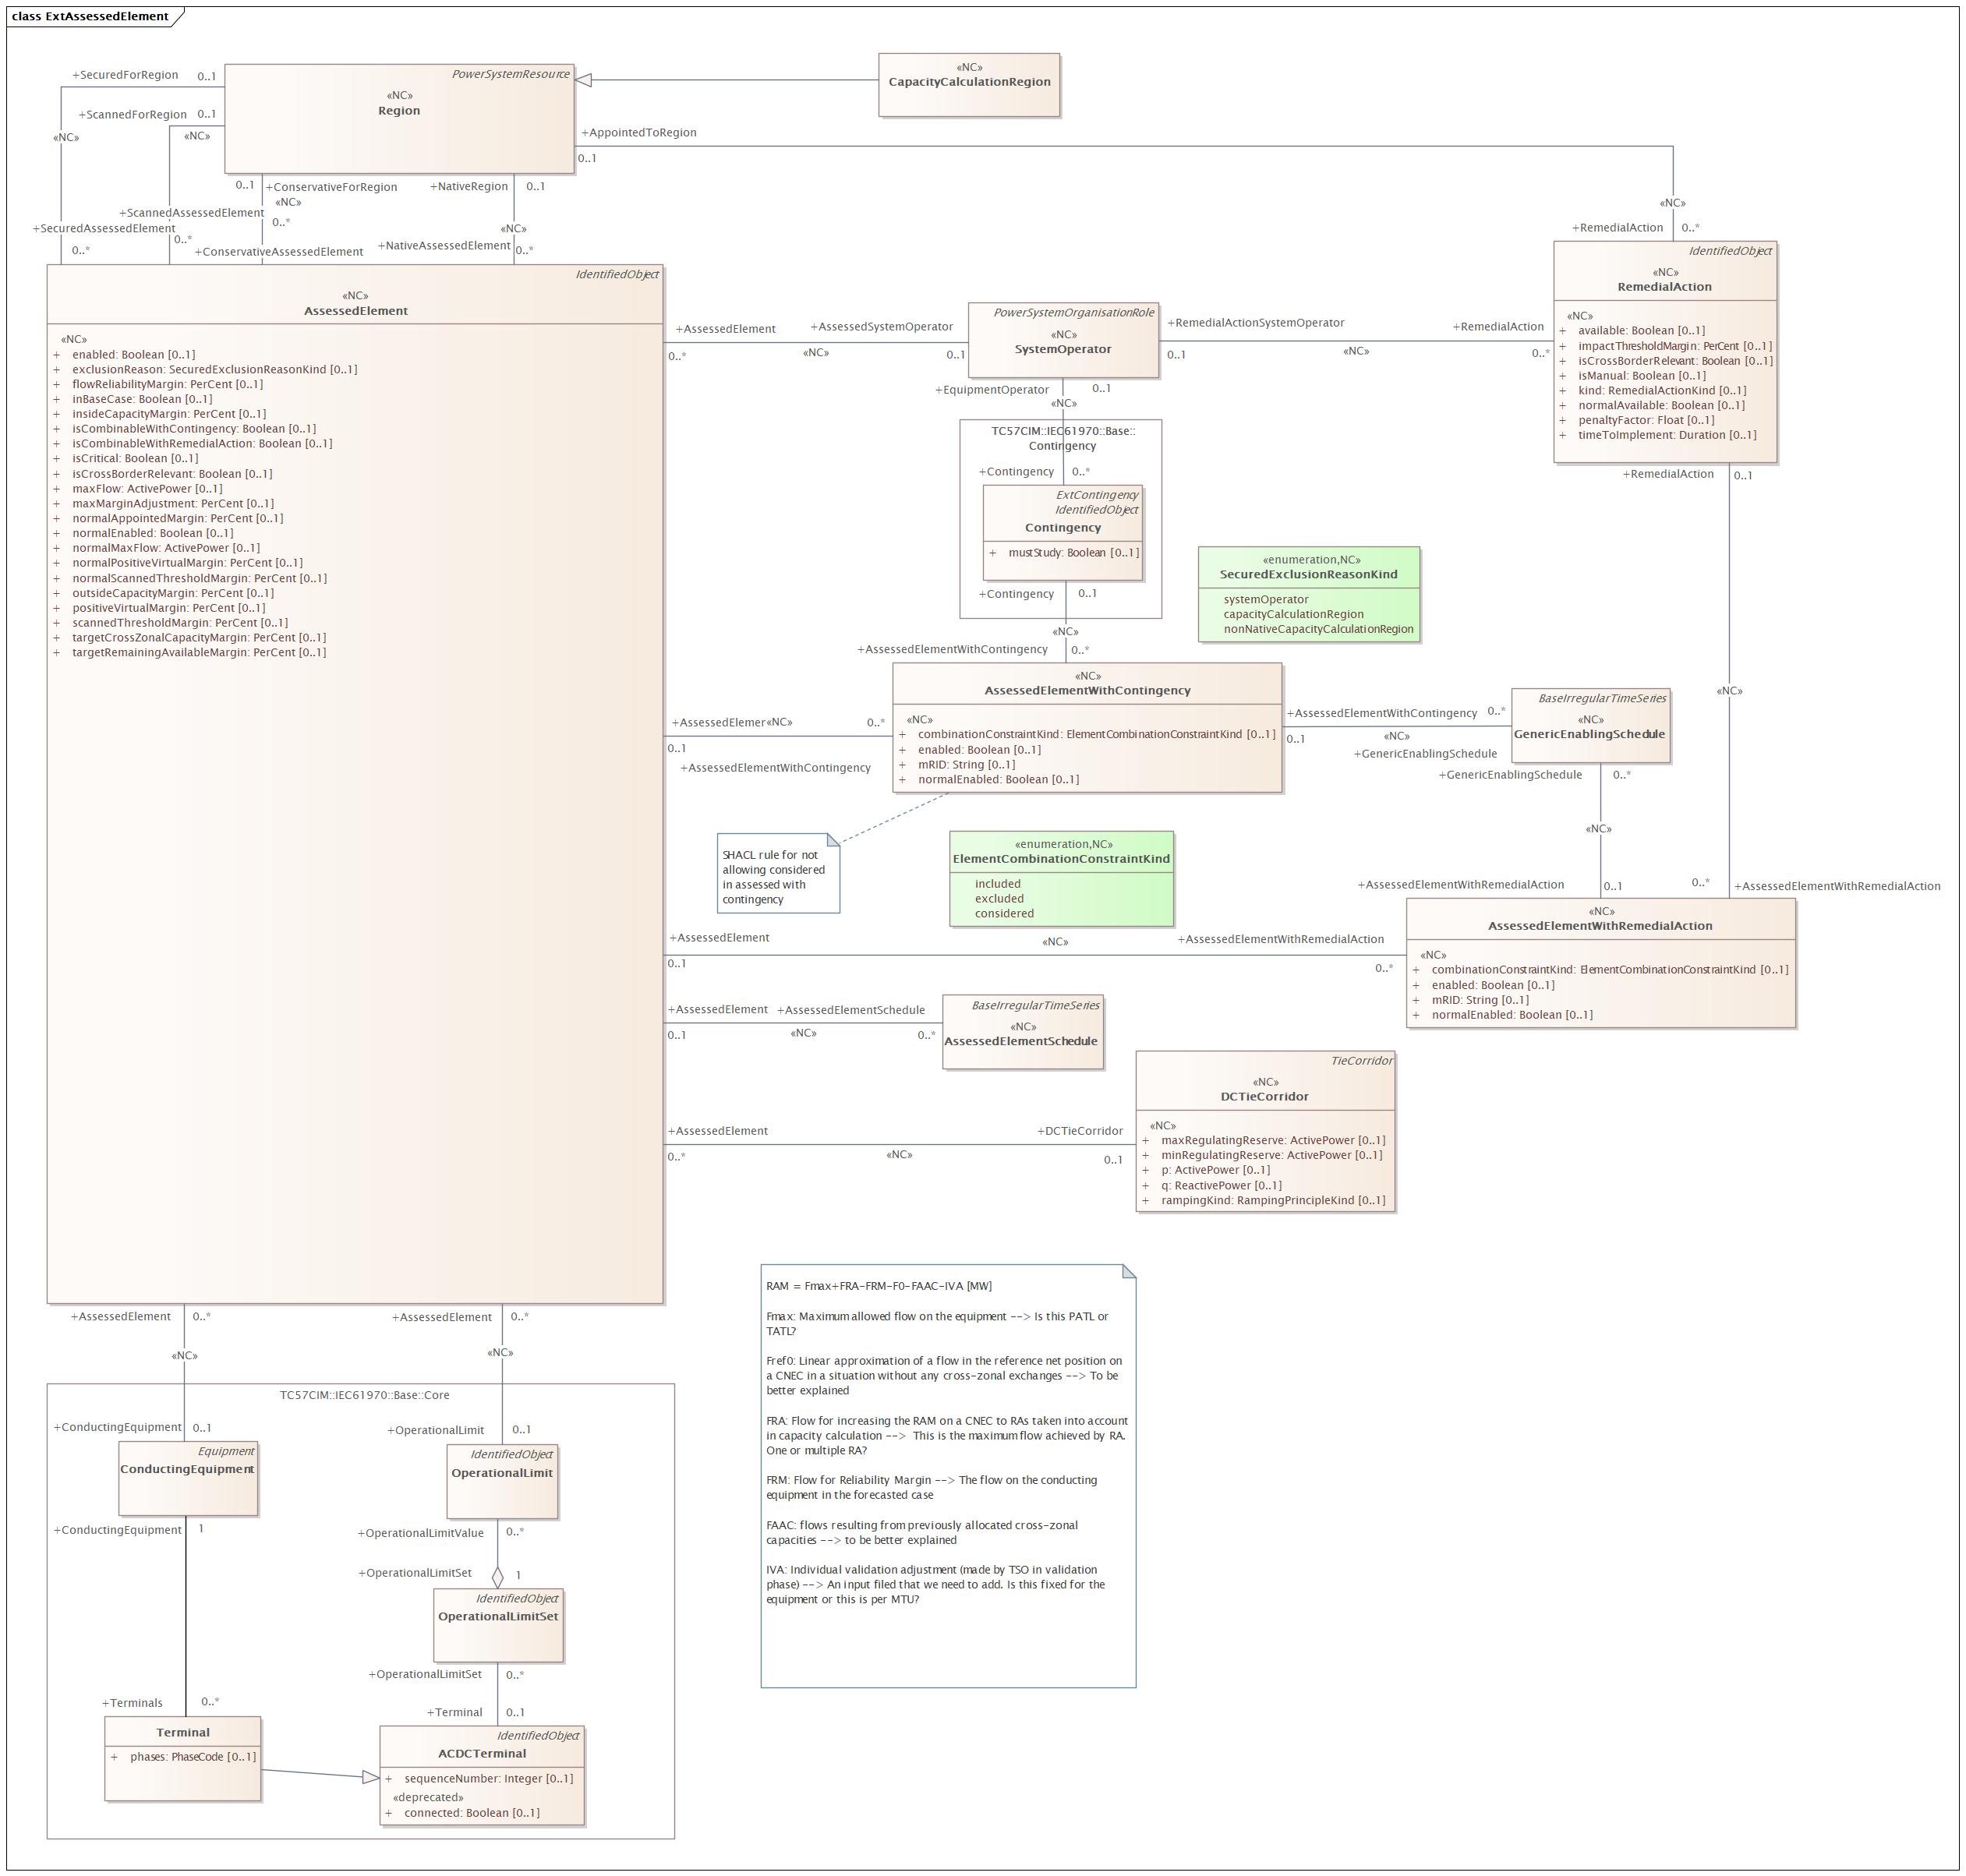Viewport: 1966px width, 1876px height.
Task: Select the minRegulatingReserve attribute
Action: pos(1271,1156)
